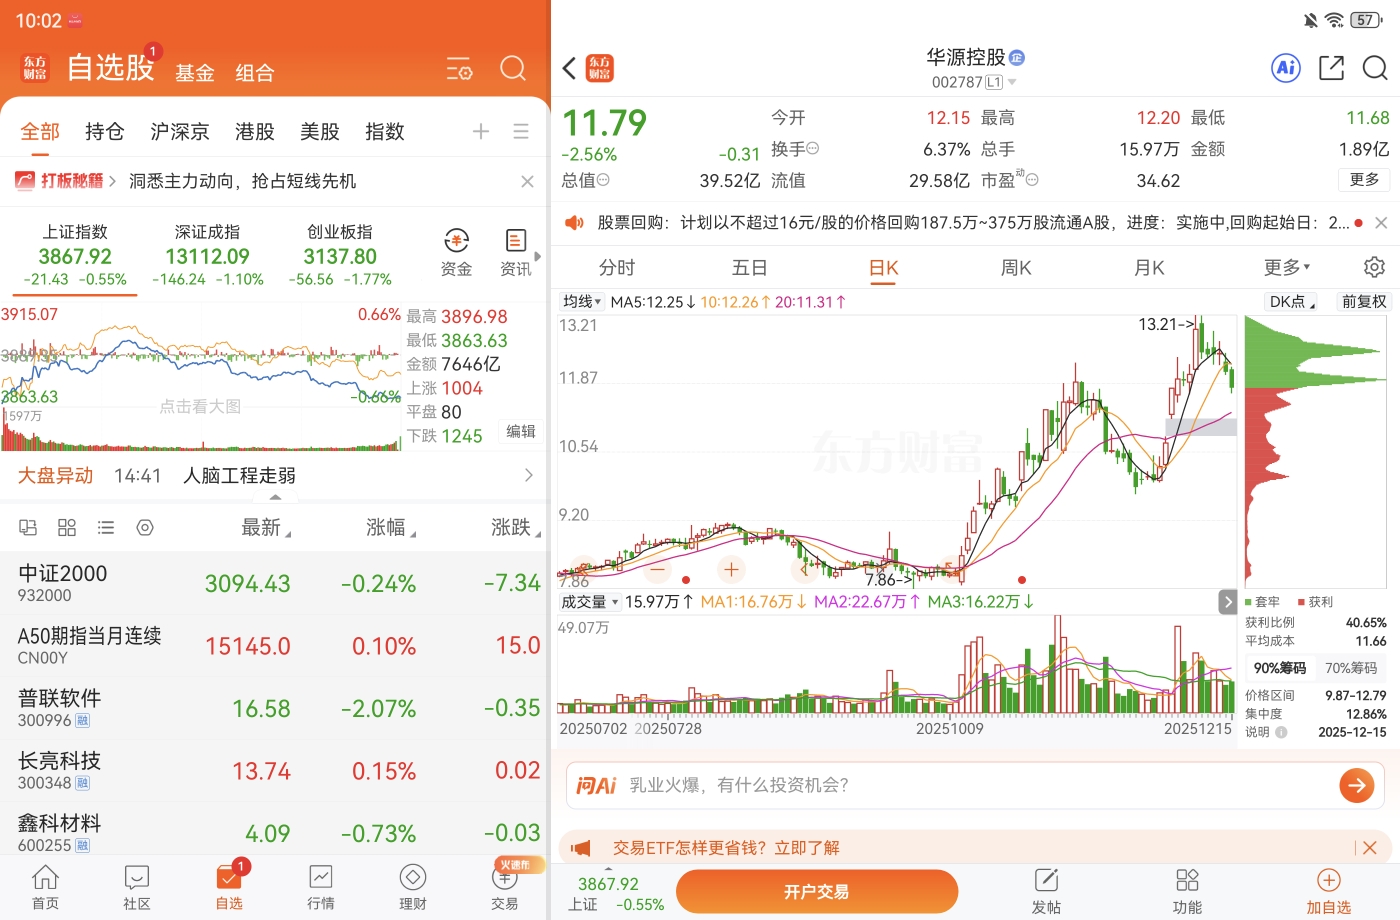1400x920 pixels.
Task: Submit the 问Ai query arrow button
Action: 1356,786
